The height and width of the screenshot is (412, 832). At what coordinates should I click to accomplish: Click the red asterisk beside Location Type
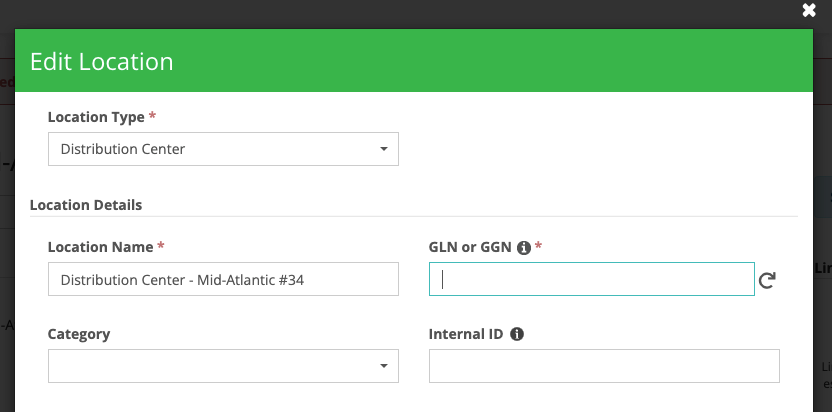tap(152, 117)
